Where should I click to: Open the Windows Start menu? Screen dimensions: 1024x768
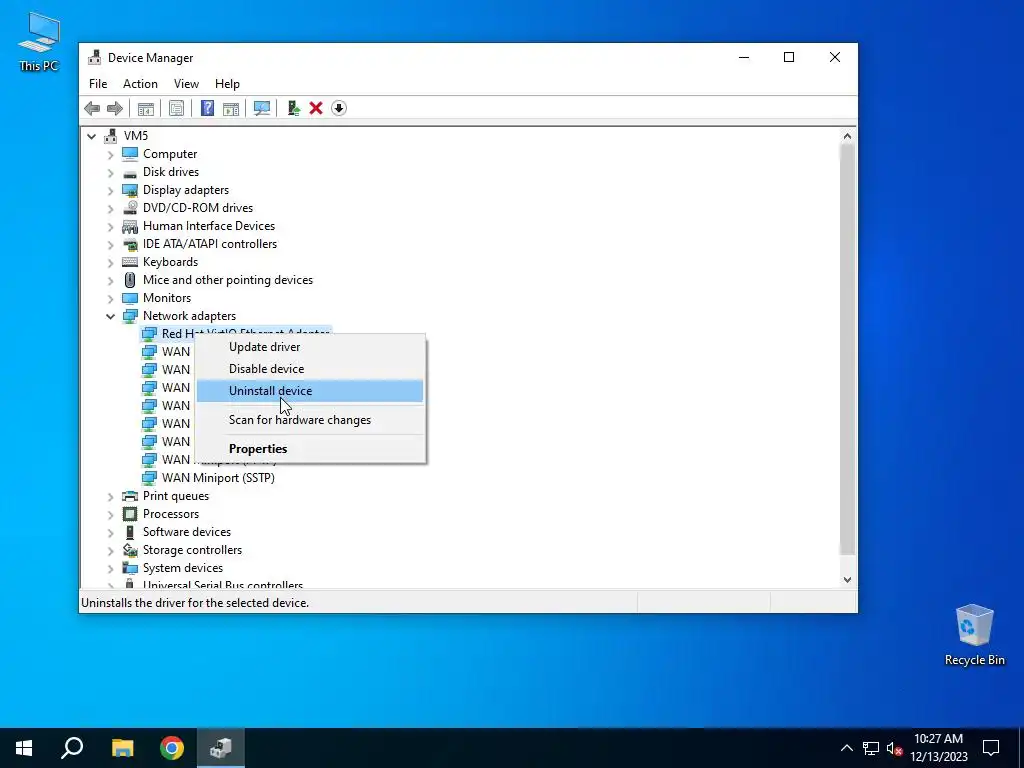(24, 748)
